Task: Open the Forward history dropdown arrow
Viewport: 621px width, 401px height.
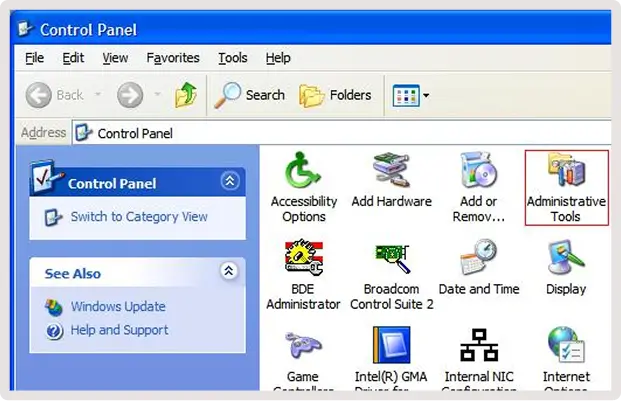Action: tap(157, 95)
